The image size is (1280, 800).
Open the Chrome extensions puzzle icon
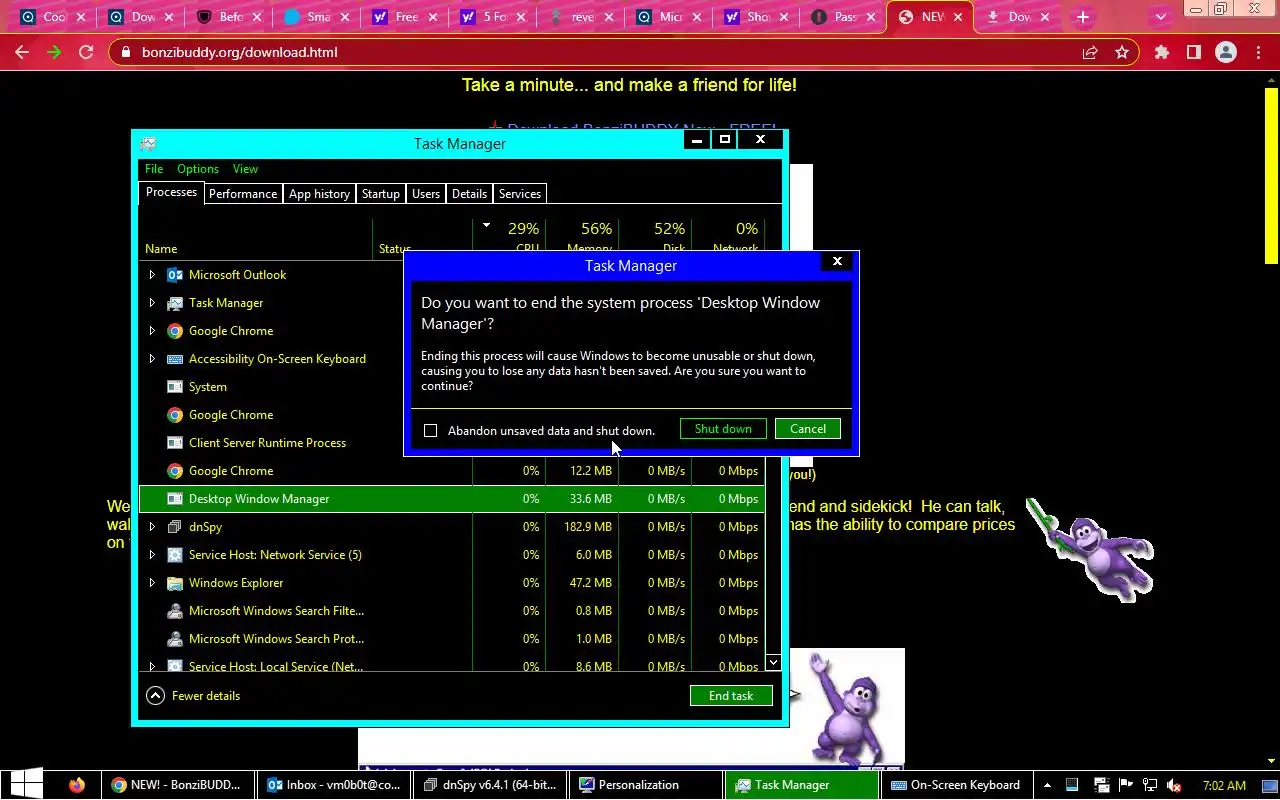(x=1161, y=52)
